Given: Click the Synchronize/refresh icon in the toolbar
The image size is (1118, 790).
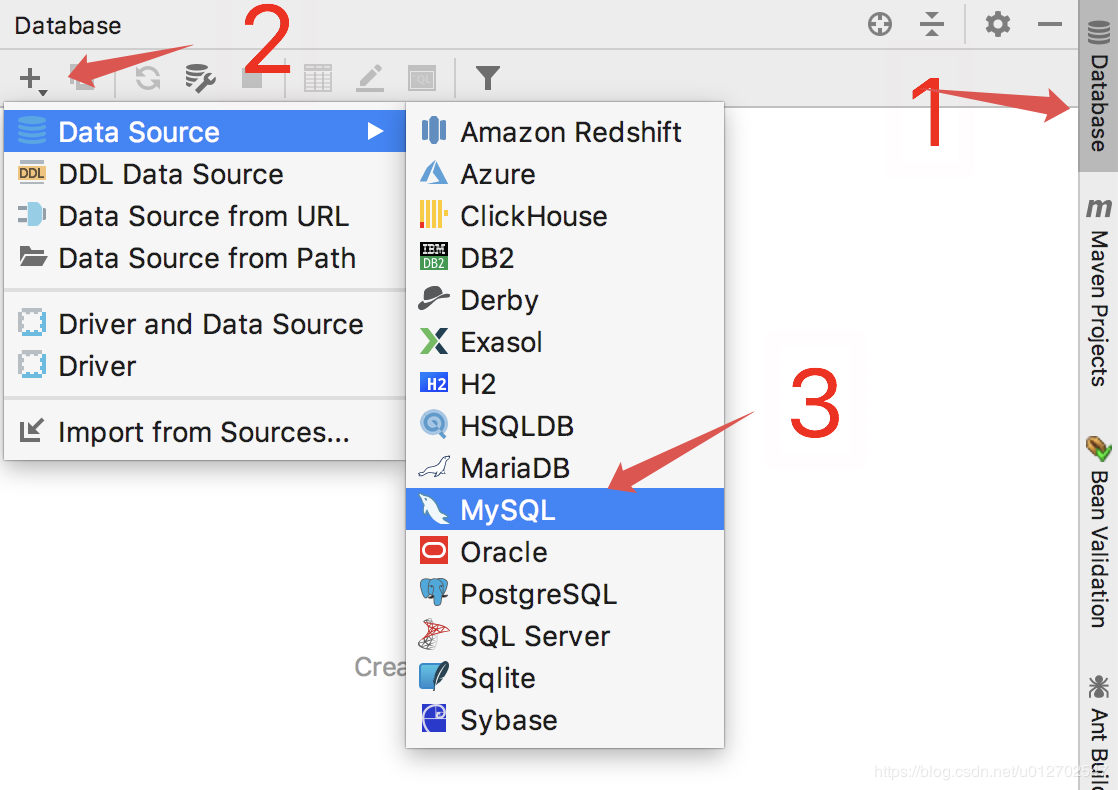Looking at the screenshot, I should coord(147,77).
